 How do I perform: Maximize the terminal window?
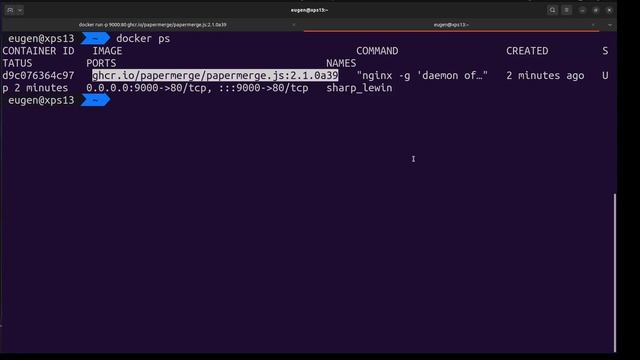click(596, 10)
